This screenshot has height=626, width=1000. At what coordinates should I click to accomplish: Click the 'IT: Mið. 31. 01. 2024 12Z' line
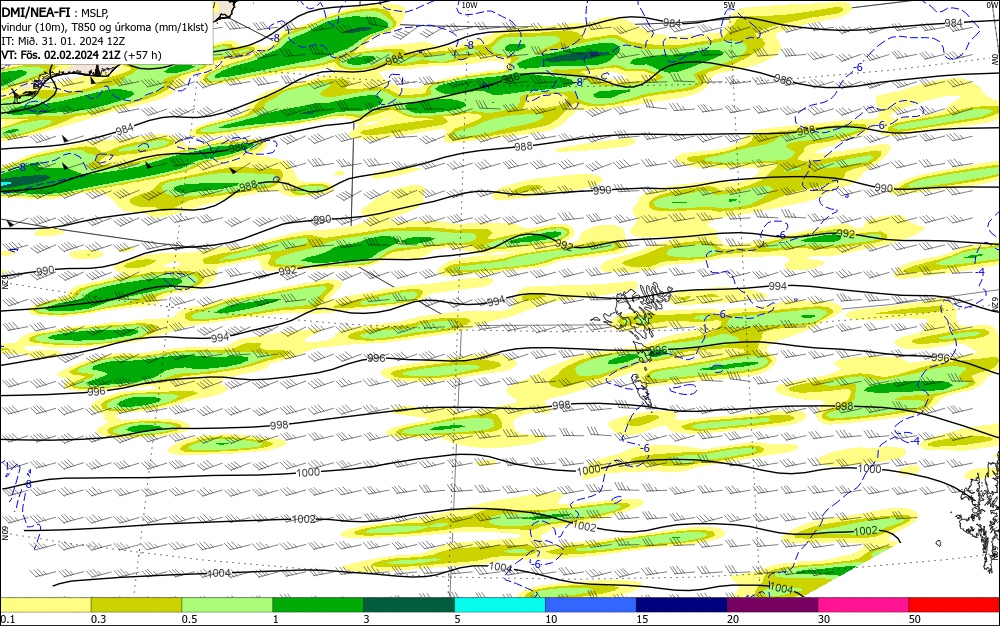62,40
